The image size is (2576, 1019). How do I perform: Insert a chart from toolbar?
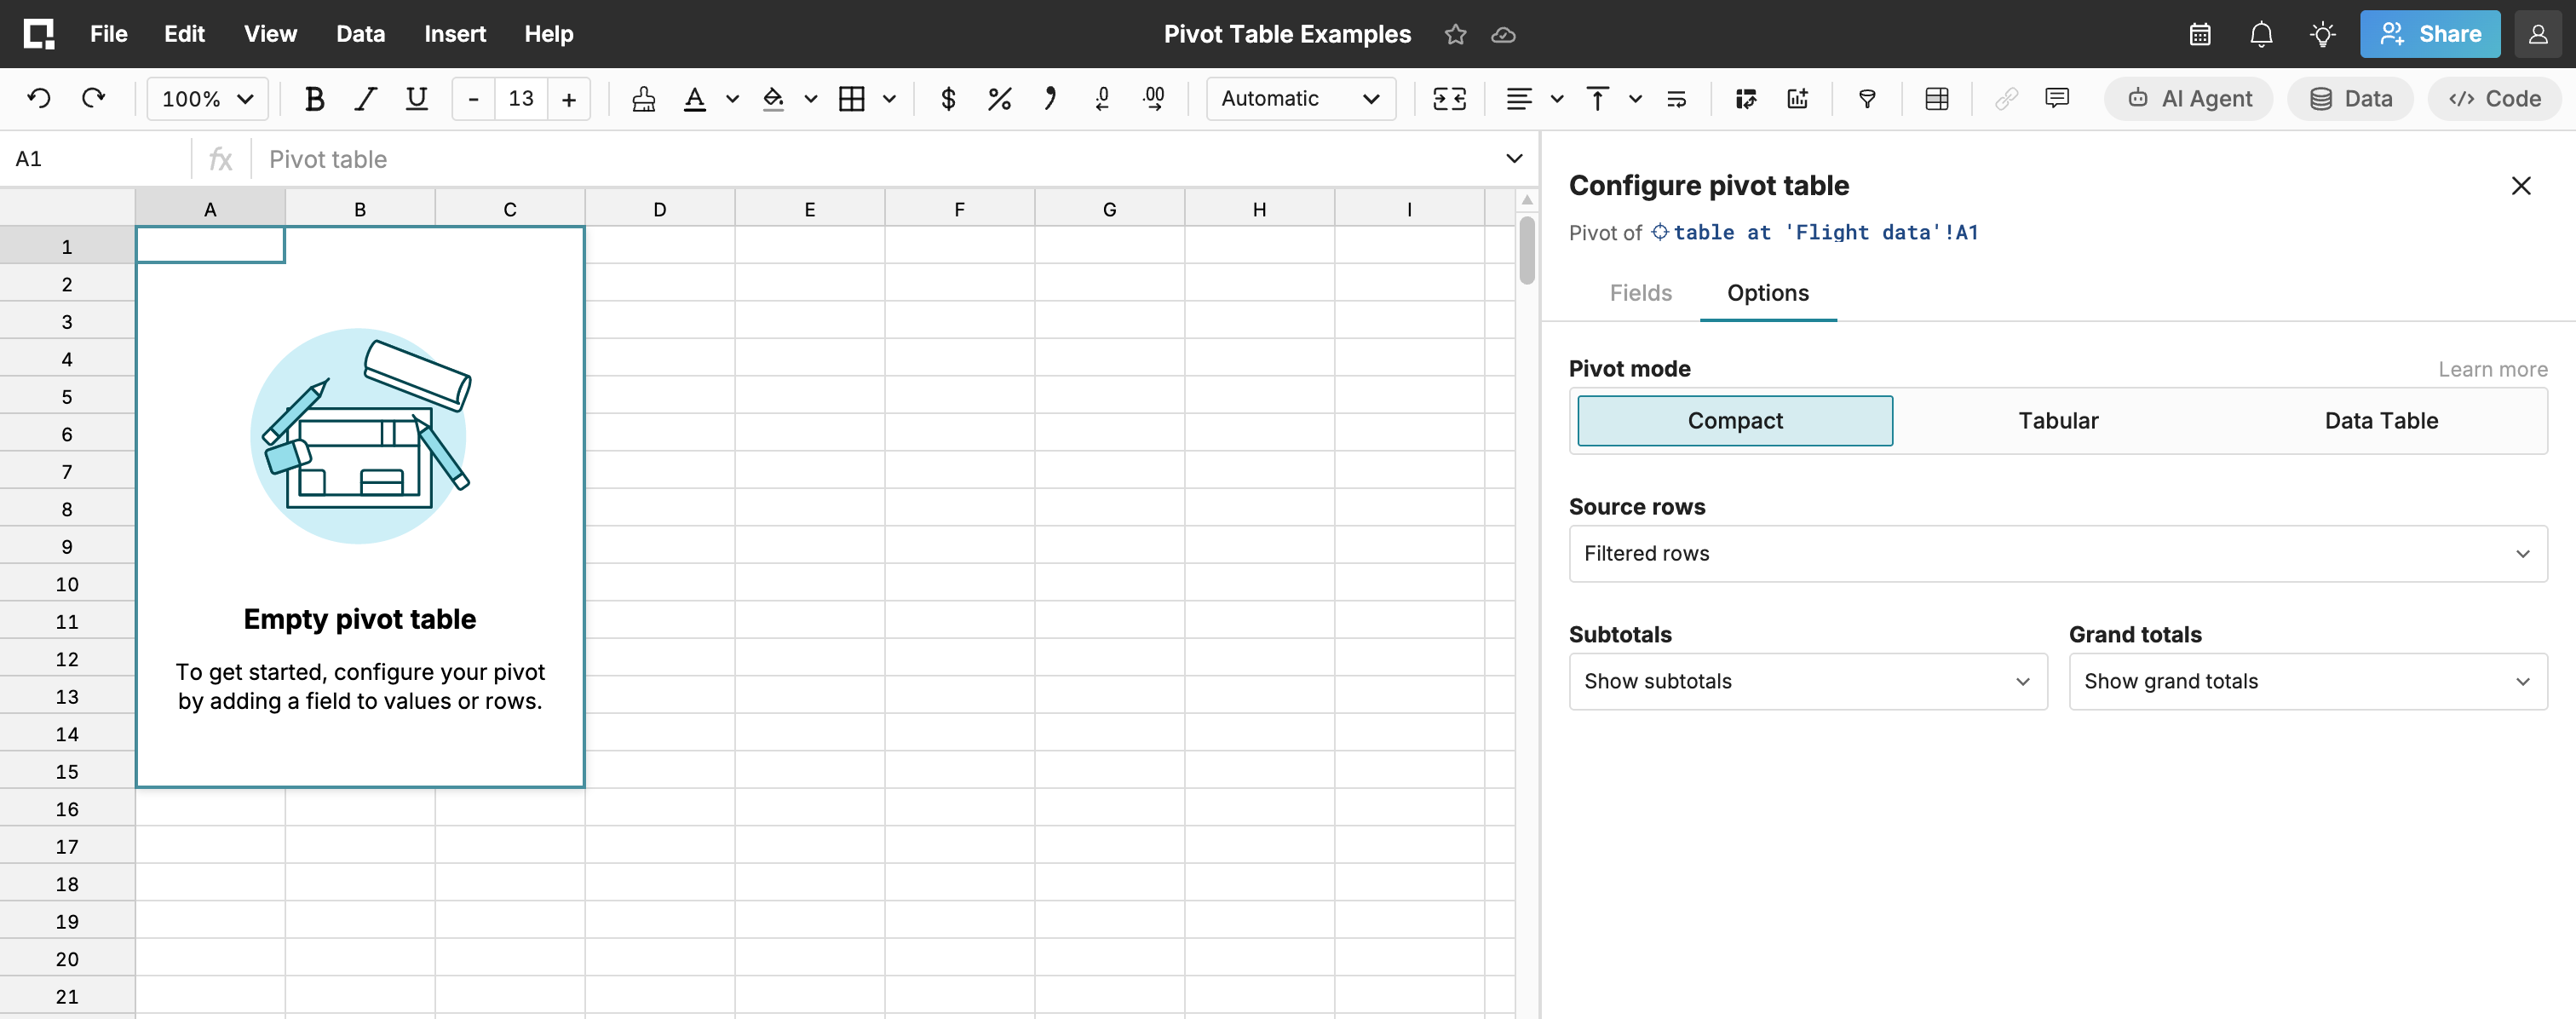(x=1797, y=98)
